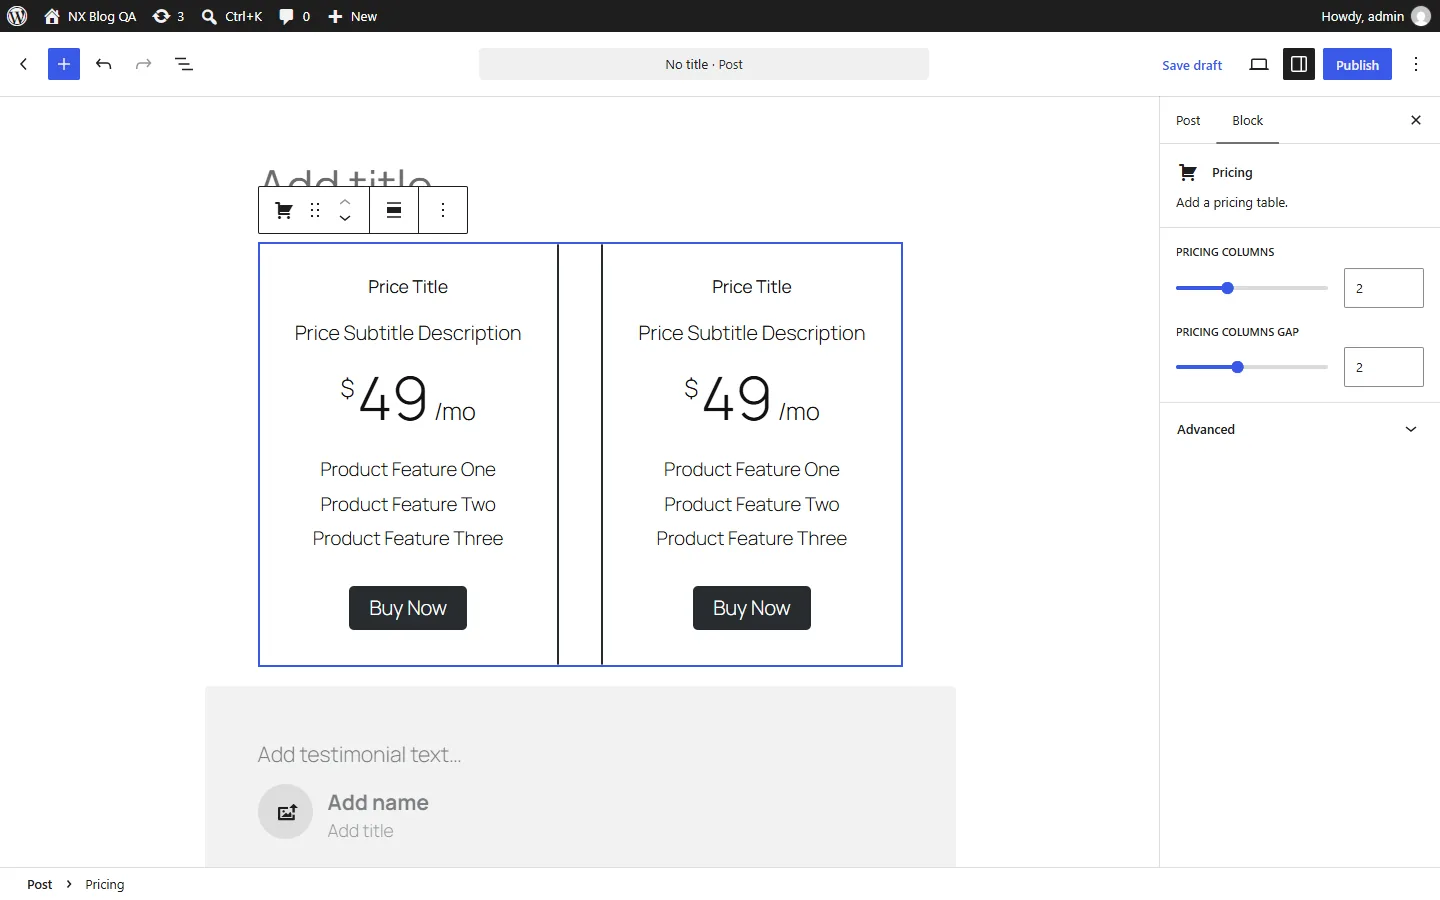
Task: Click the testimonial Add name field
Action: pyautogui.click(x=378, y=802)
